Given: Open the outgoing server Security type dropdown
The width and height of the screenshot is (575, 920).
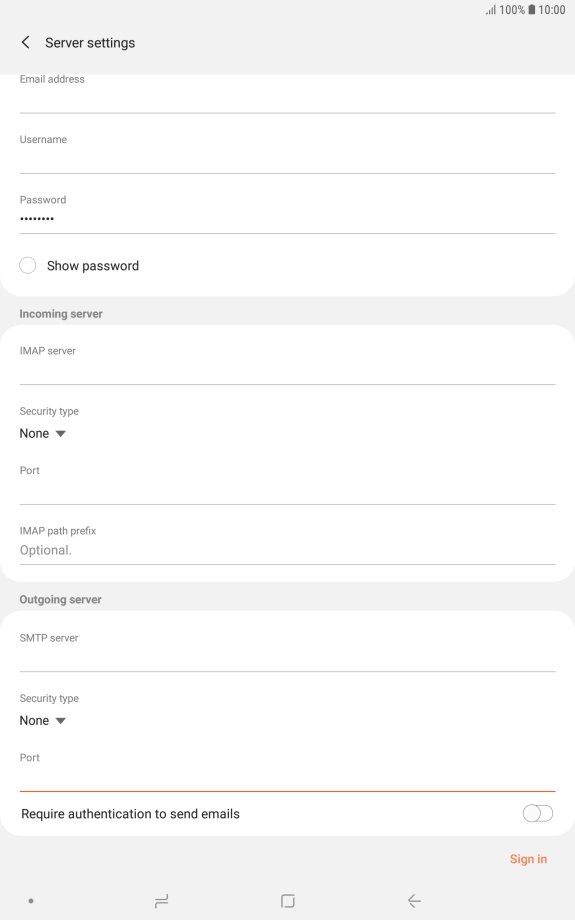Looking at the screenshot, I should coord(43,721).
